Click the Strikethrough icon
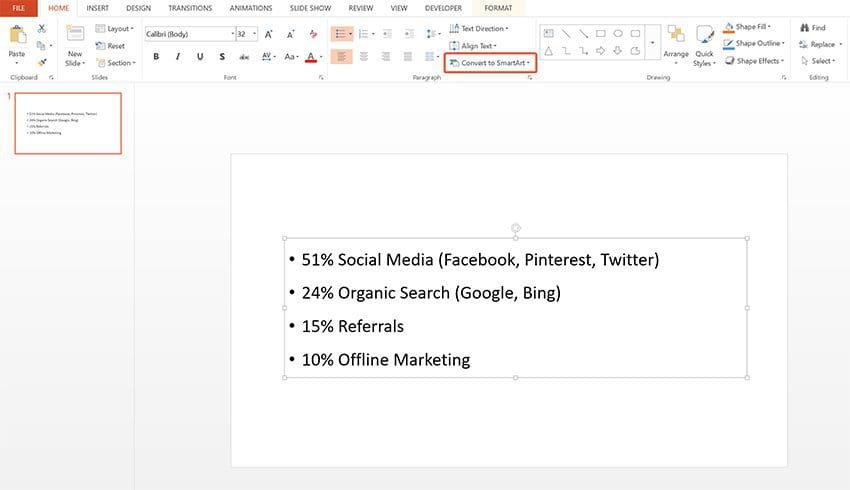850x490 pixels. click(246, 57)
